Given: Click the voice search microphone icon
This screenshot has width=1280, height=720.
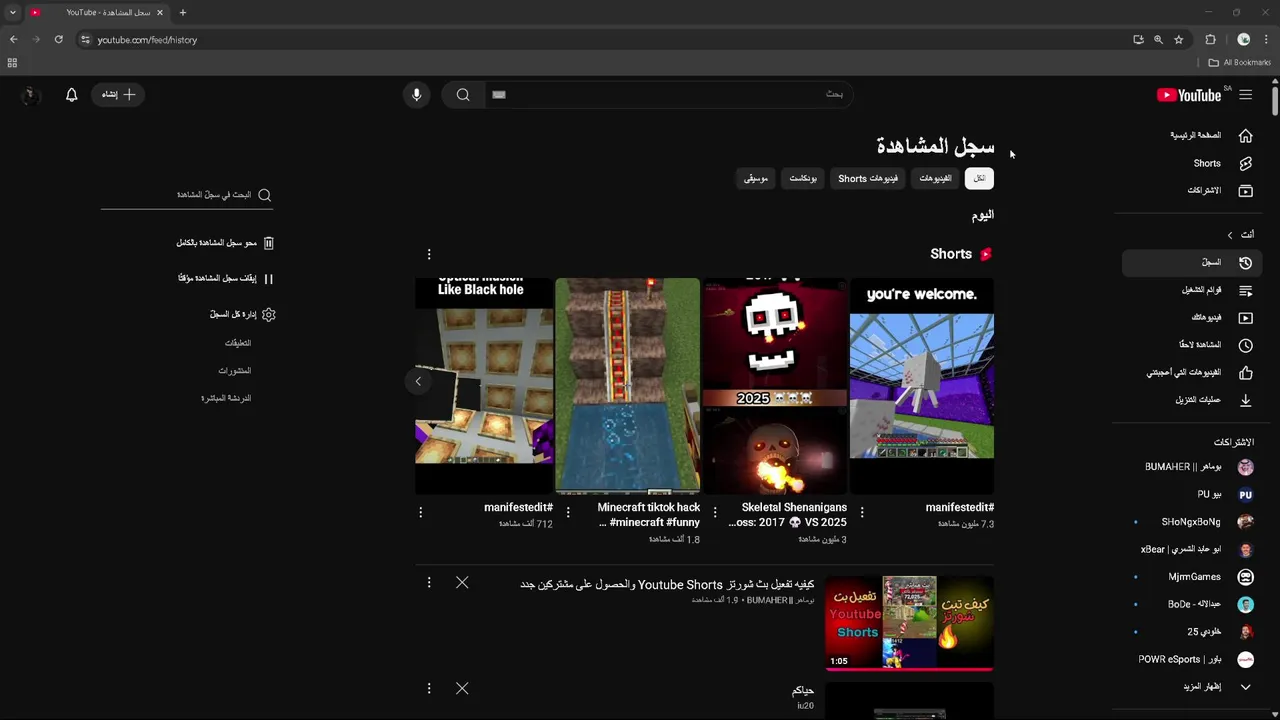Looking at the screenshot, I should tap(417, 95).
